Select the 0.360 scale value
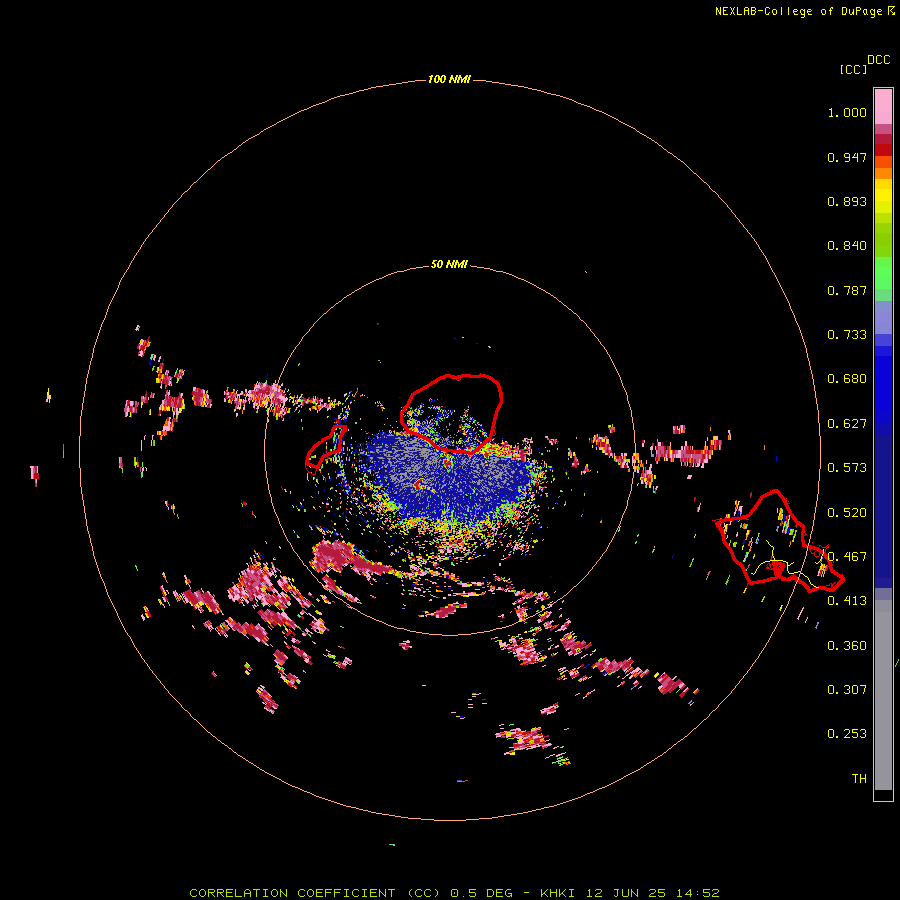900x900 pixels. (847, 646)
